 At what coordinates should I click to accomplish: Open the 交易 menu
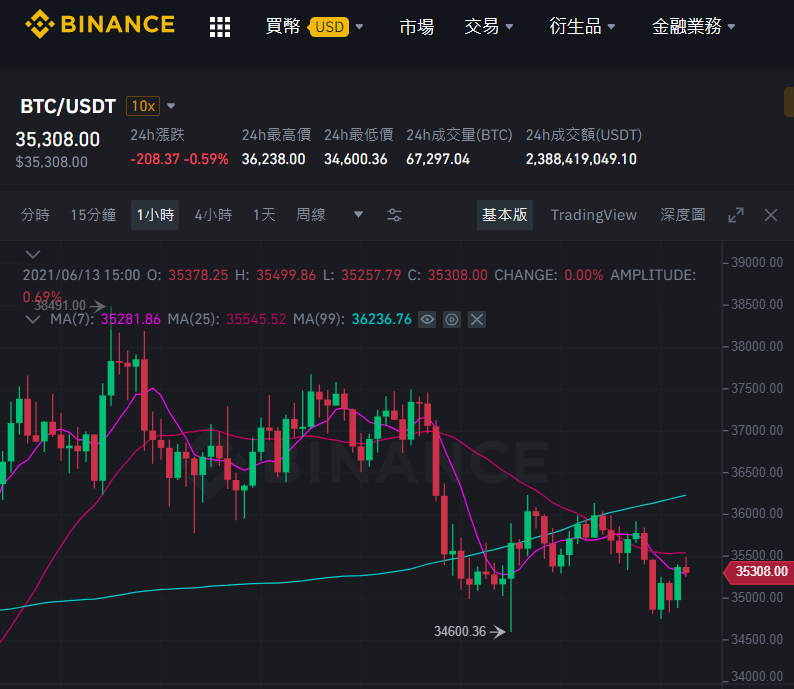(x=489, y=26)
